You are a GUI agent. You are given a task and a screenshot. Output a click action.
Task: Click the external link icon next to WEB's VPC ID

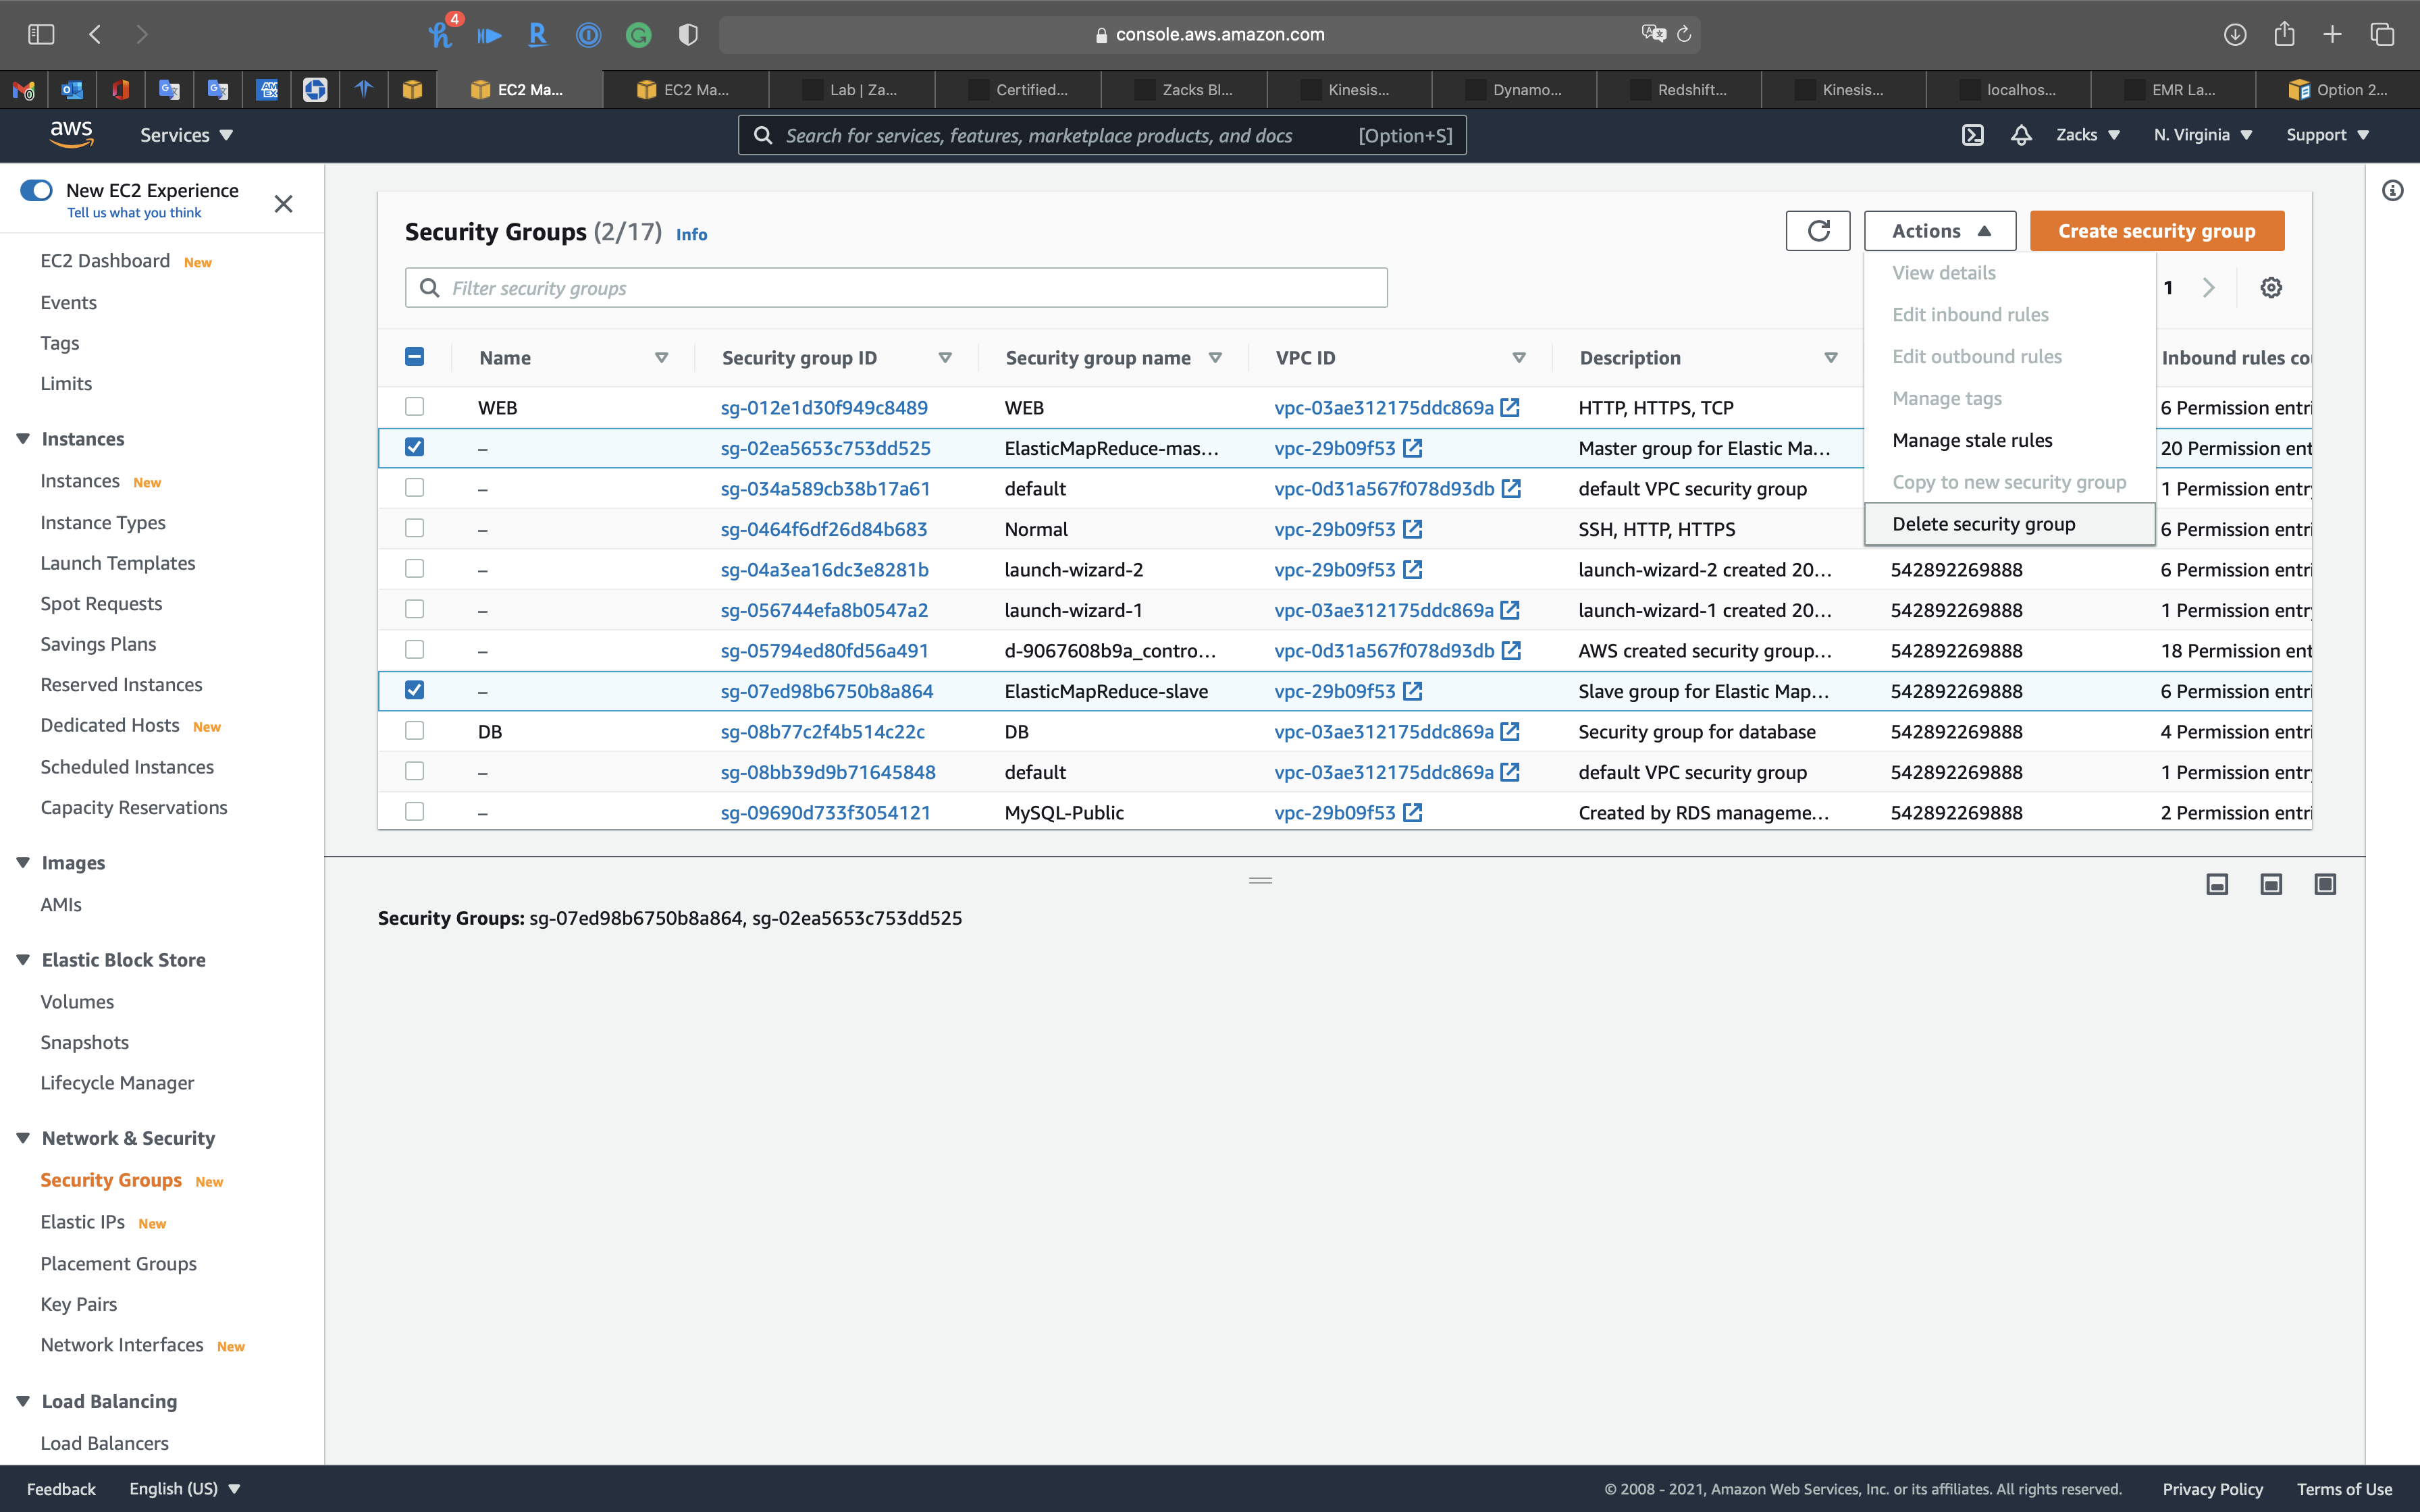tap(1510, 408)
